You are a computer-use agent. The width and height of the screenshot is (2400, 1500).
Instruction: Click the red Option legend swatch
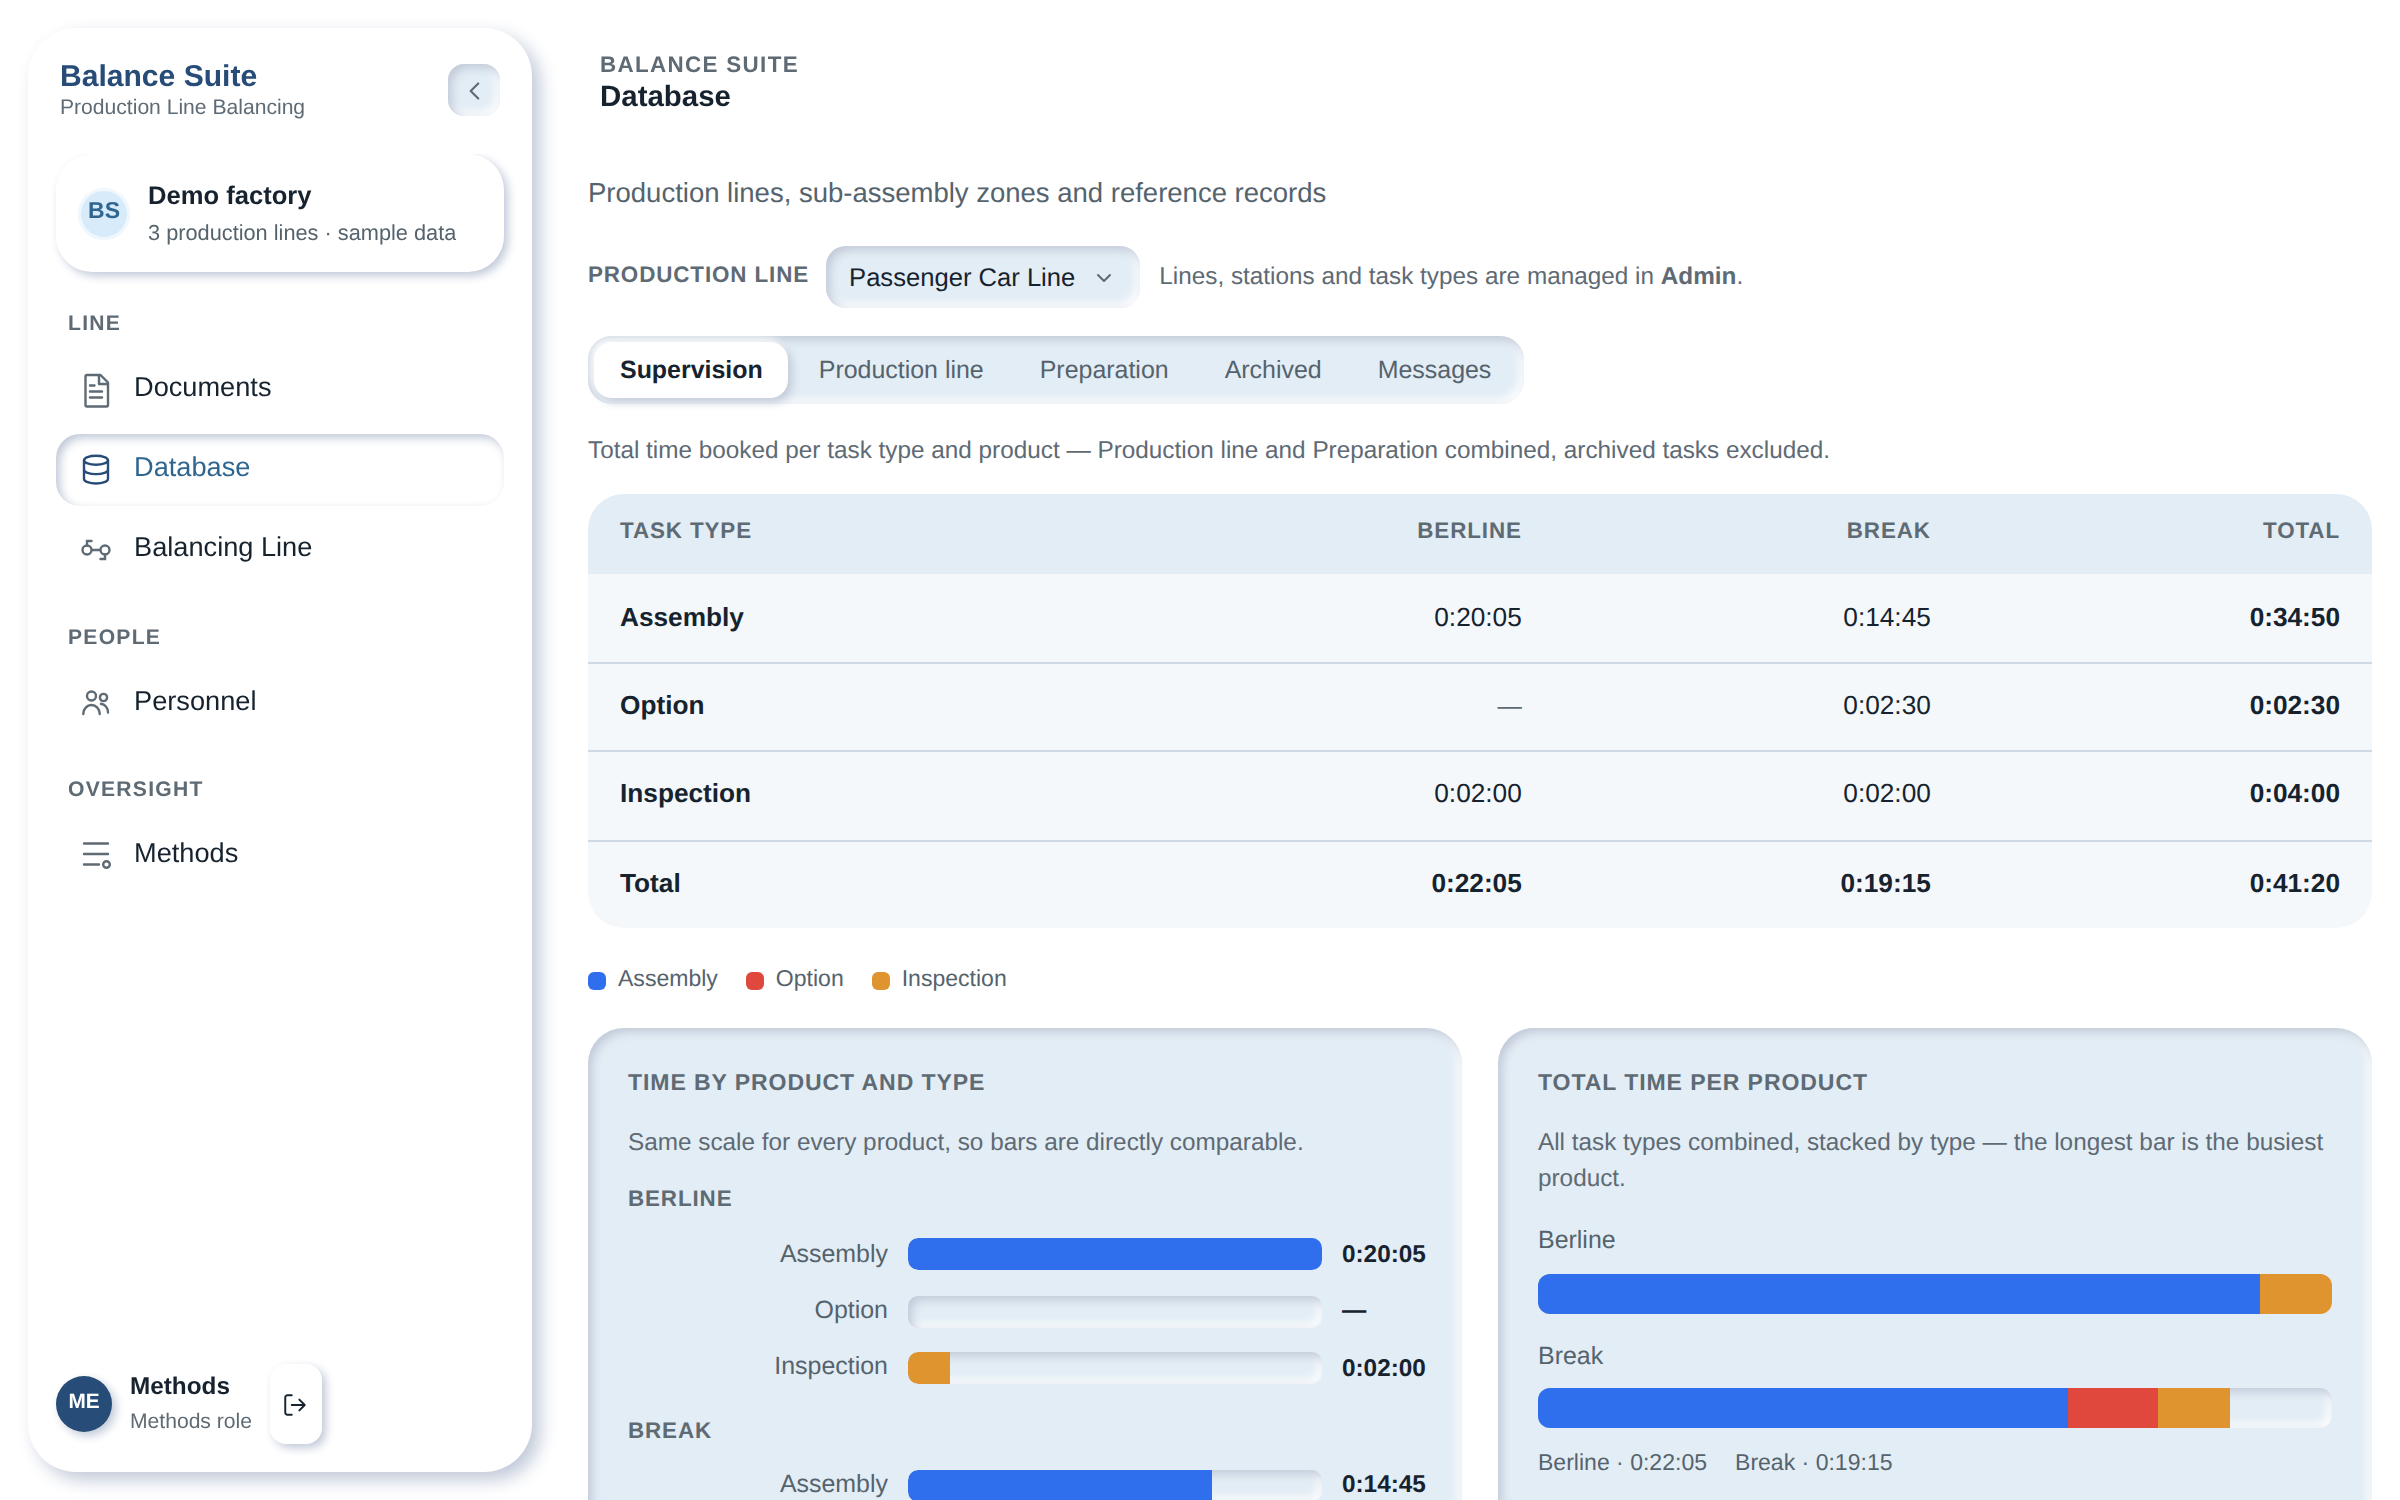755,980
